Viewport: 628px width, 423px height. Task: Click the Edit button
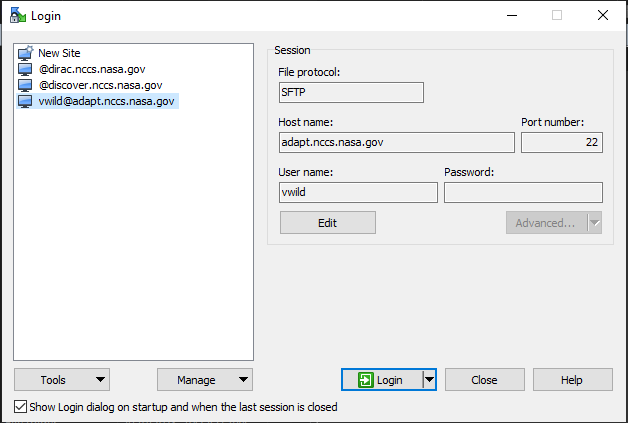[328, 223]
